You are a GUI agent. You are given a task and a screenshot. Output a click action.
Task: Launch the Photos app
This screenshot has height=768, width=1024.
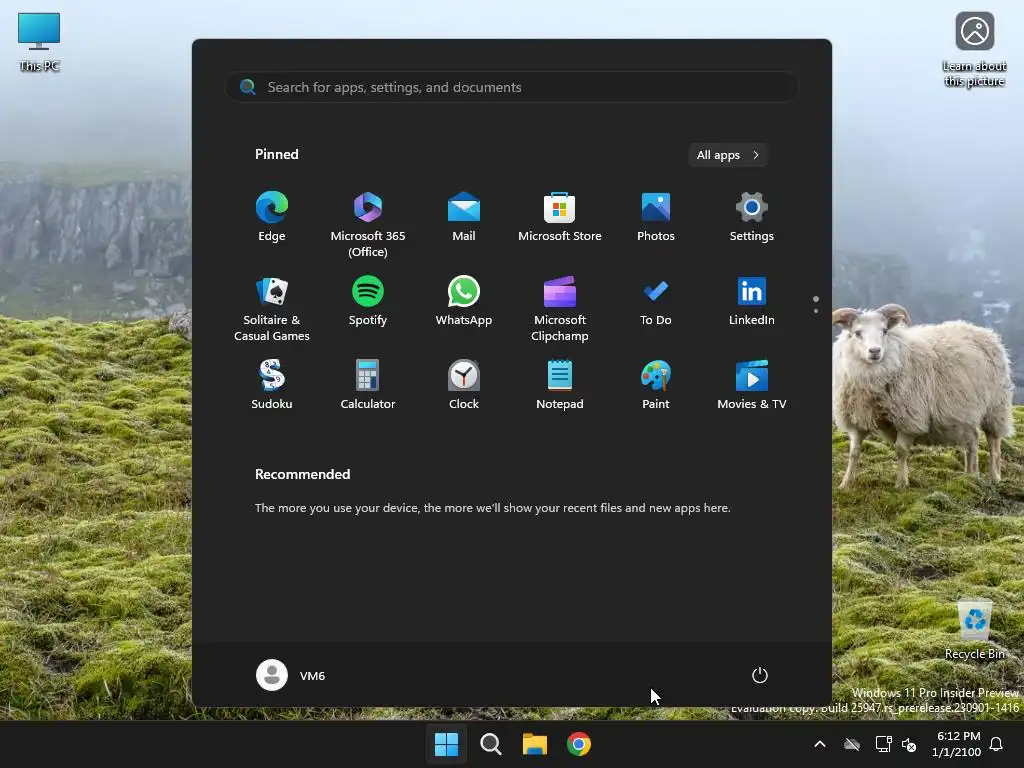coord(656,217)
